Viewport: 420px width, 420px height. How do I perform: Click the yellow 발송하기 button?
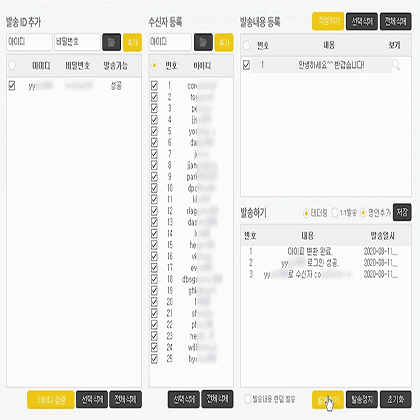(x=328, y=399)
